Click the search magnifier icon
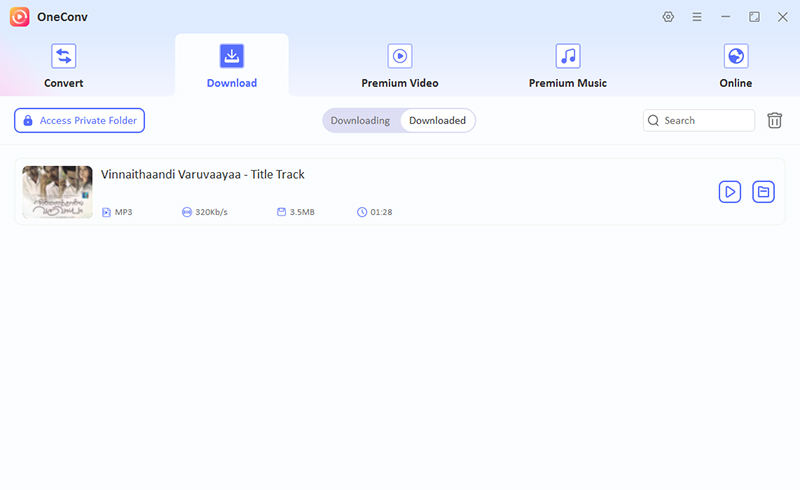800x490 pixels. 653,120
